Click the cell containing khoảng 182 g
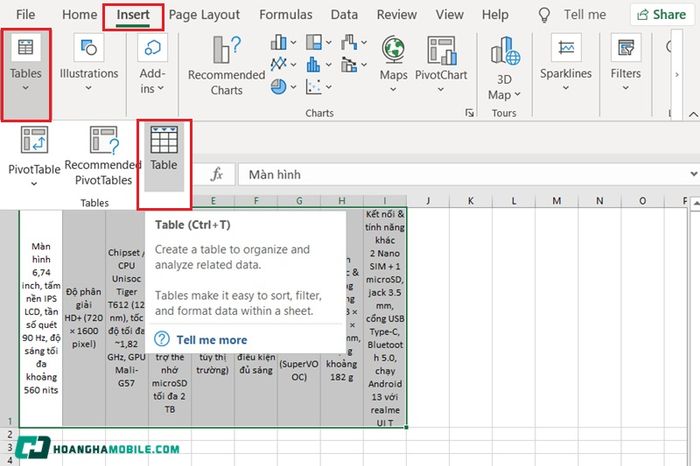The height and width of the screenshot is (466, 700). click(x=342, y=370)
